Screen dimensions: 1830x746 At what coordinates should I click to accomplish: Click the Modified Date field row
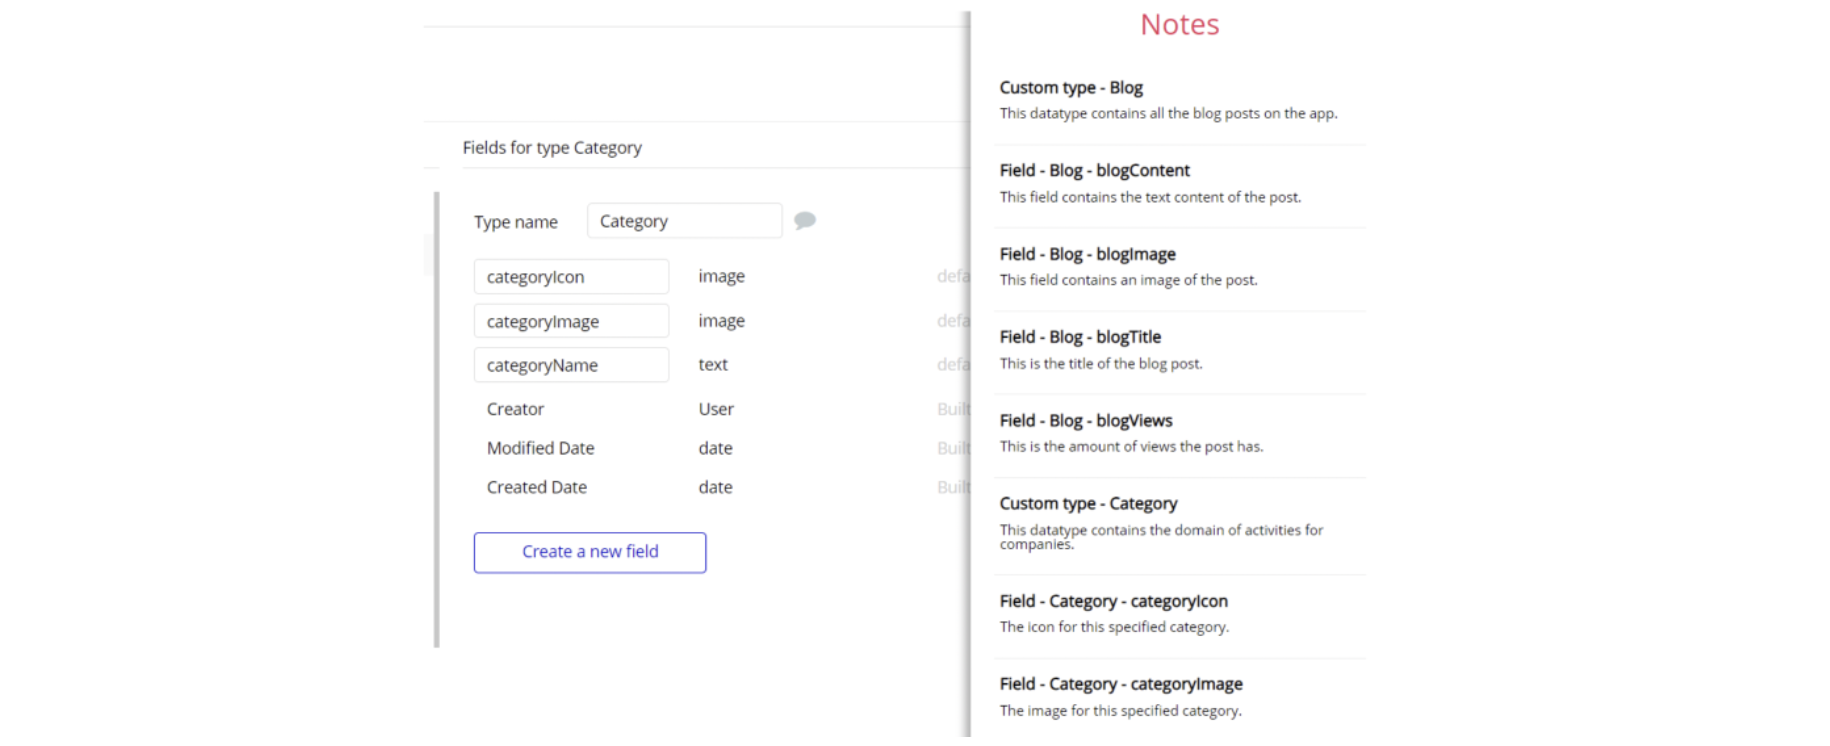pyautogui.click(x=540, y=448)
